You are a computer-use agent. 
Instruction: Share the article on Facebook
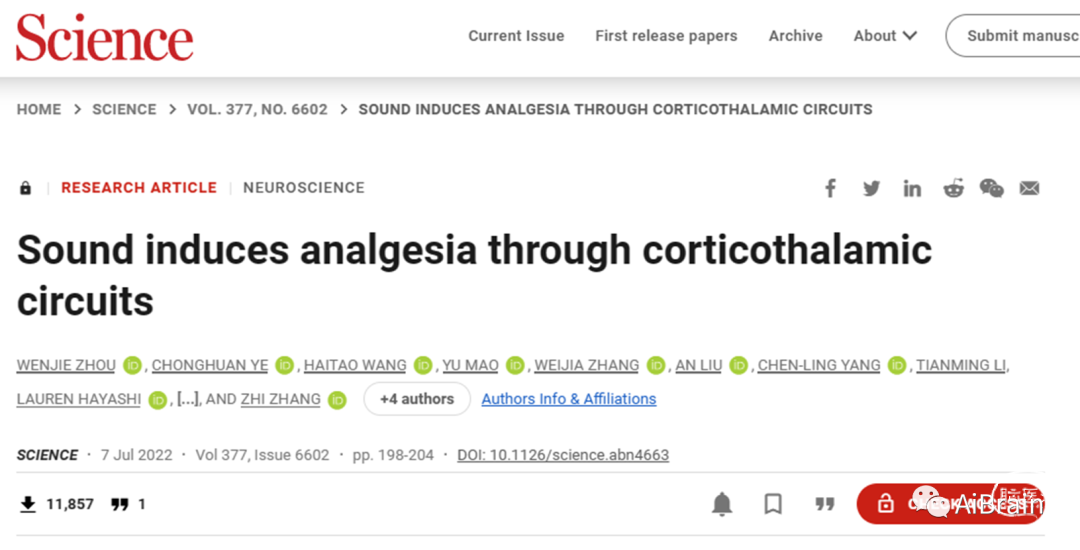pyautogui.click(x=831, y=188)
